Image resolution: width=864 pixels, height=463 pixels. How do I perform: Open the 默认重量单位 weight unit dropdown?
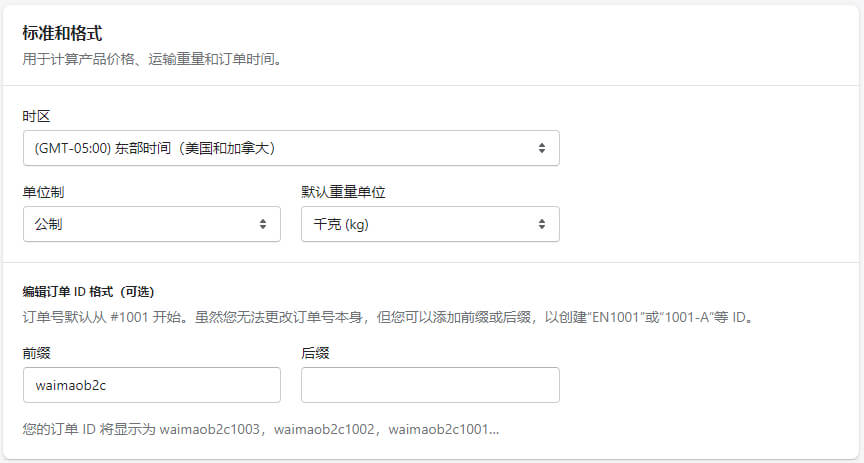[430, 224]
